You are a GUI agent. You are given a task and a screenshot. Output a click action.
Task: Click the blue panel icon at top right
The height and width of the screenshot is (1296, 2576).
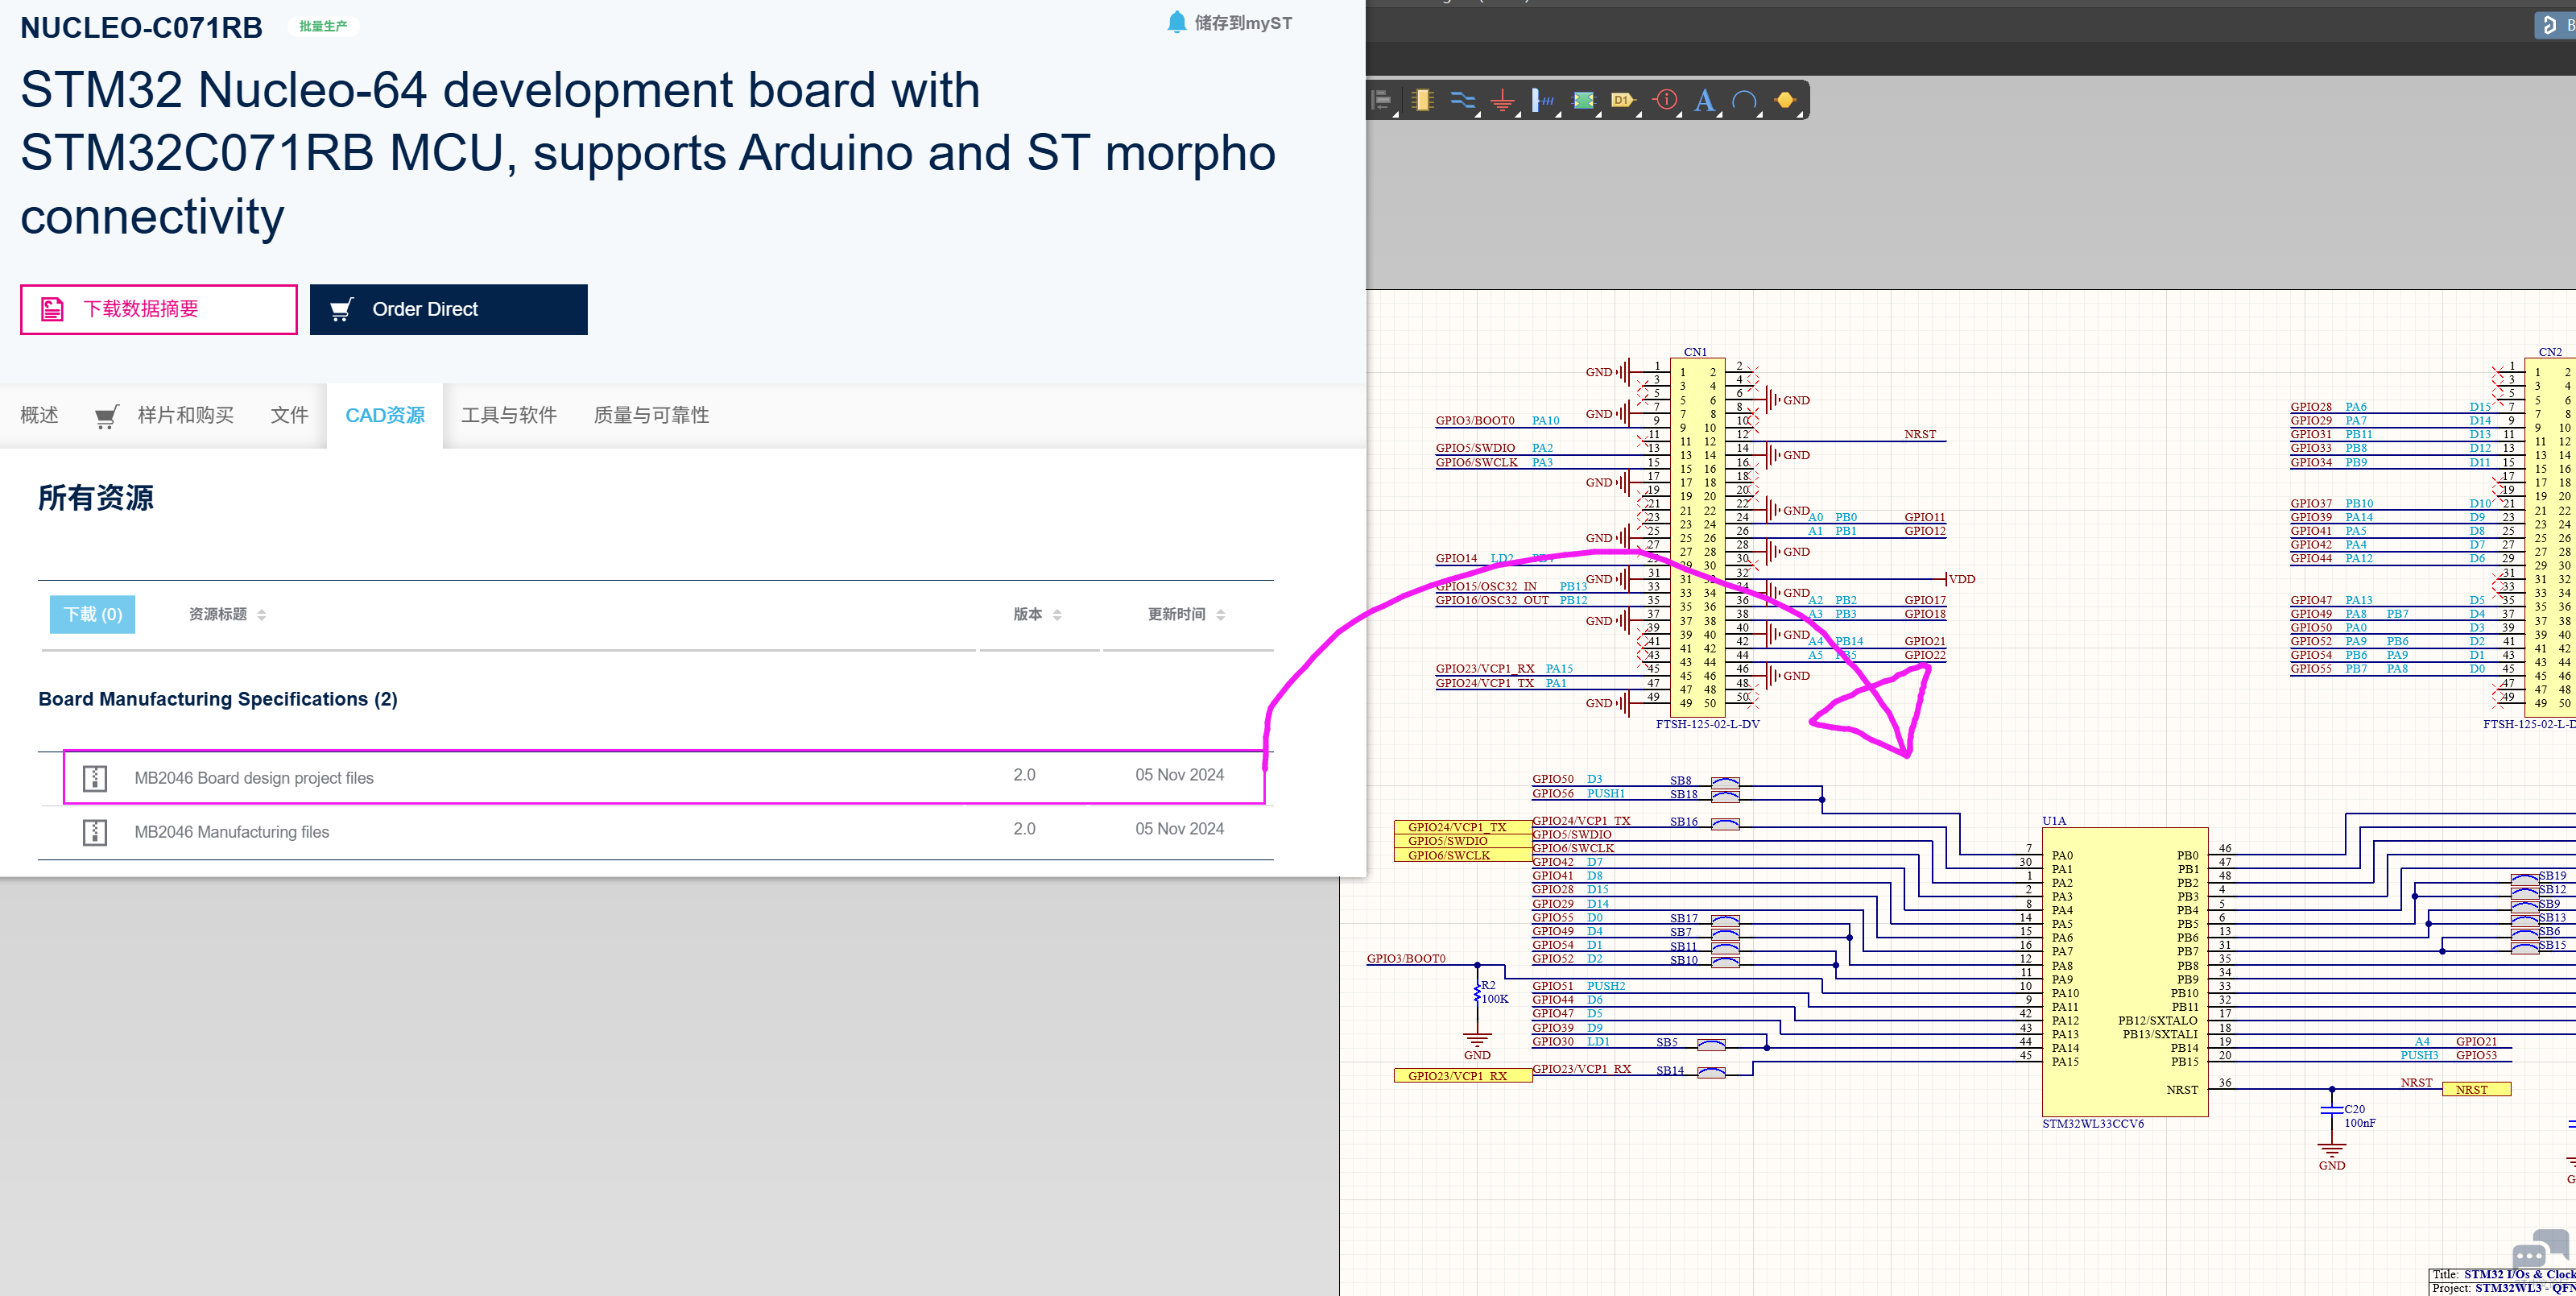coord(2550,25)
